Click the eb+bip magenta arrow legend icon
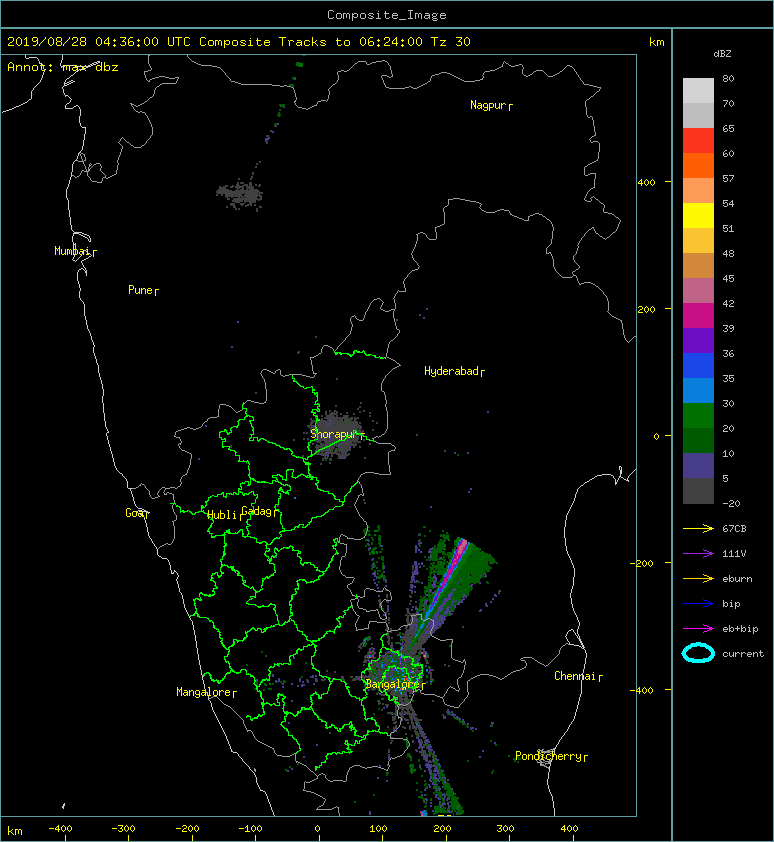Viewport: 774px width, 842px height. point(698,629)
